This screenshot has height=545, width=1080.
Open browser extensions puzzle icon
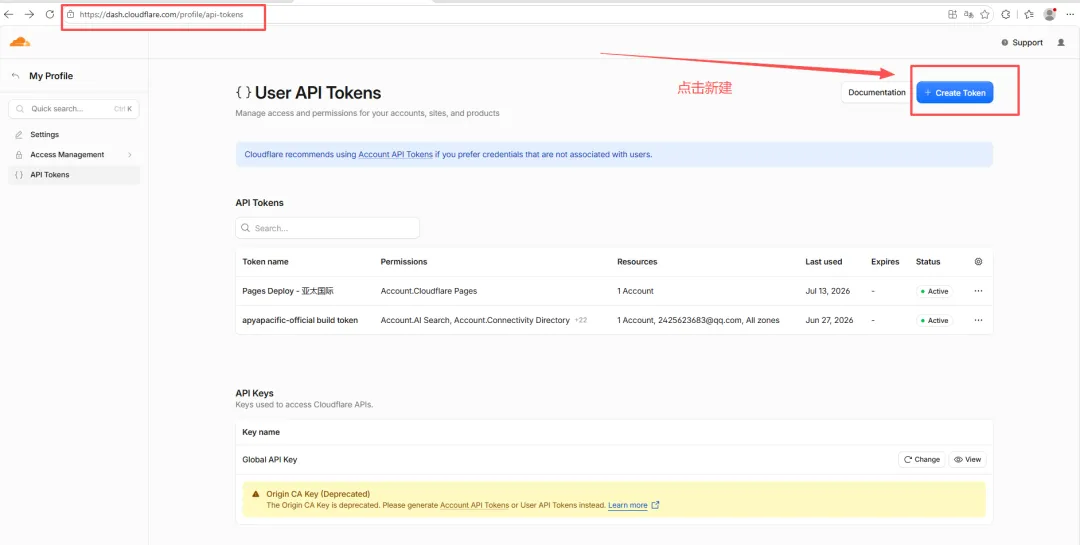point(1006,14)
